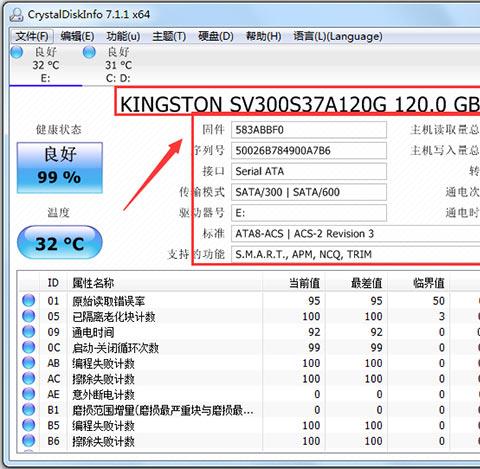This screenshot has width=480, height=469.
Task: Click the 临界值 column header
Action: pyautogui.click(x=418, y=283)
